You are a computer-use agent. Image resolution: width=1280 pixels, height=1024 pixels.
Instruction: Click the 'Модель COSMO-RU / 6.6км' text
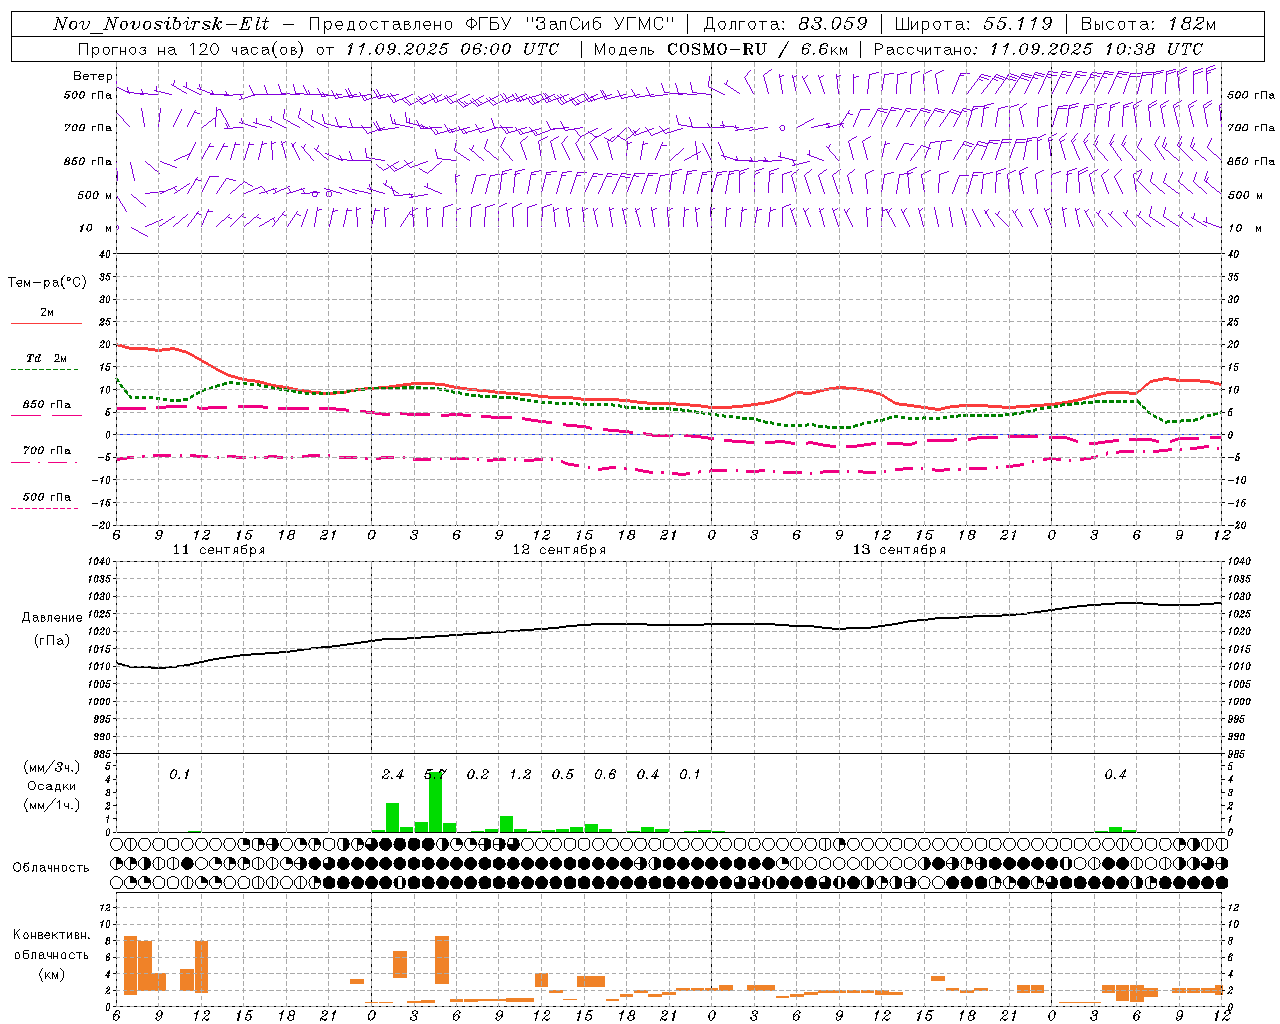click(721, 49)
